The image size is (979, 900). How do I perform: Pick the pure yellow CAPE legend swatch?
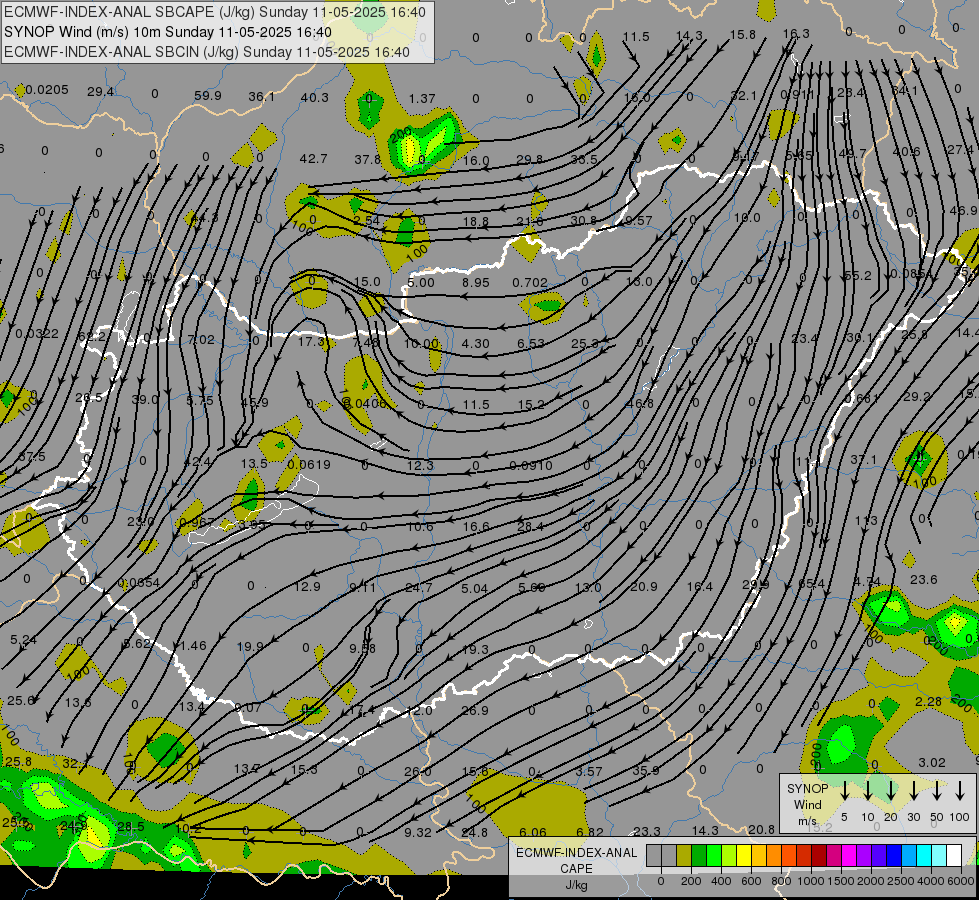point(744,855)
